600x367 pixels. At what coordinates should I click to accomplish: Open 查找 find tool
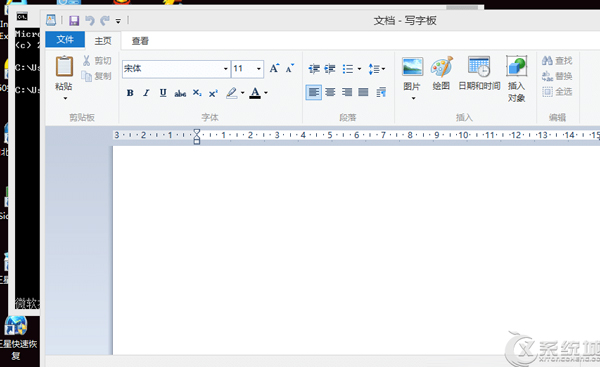pyautogui.click(x=557, y=60)
